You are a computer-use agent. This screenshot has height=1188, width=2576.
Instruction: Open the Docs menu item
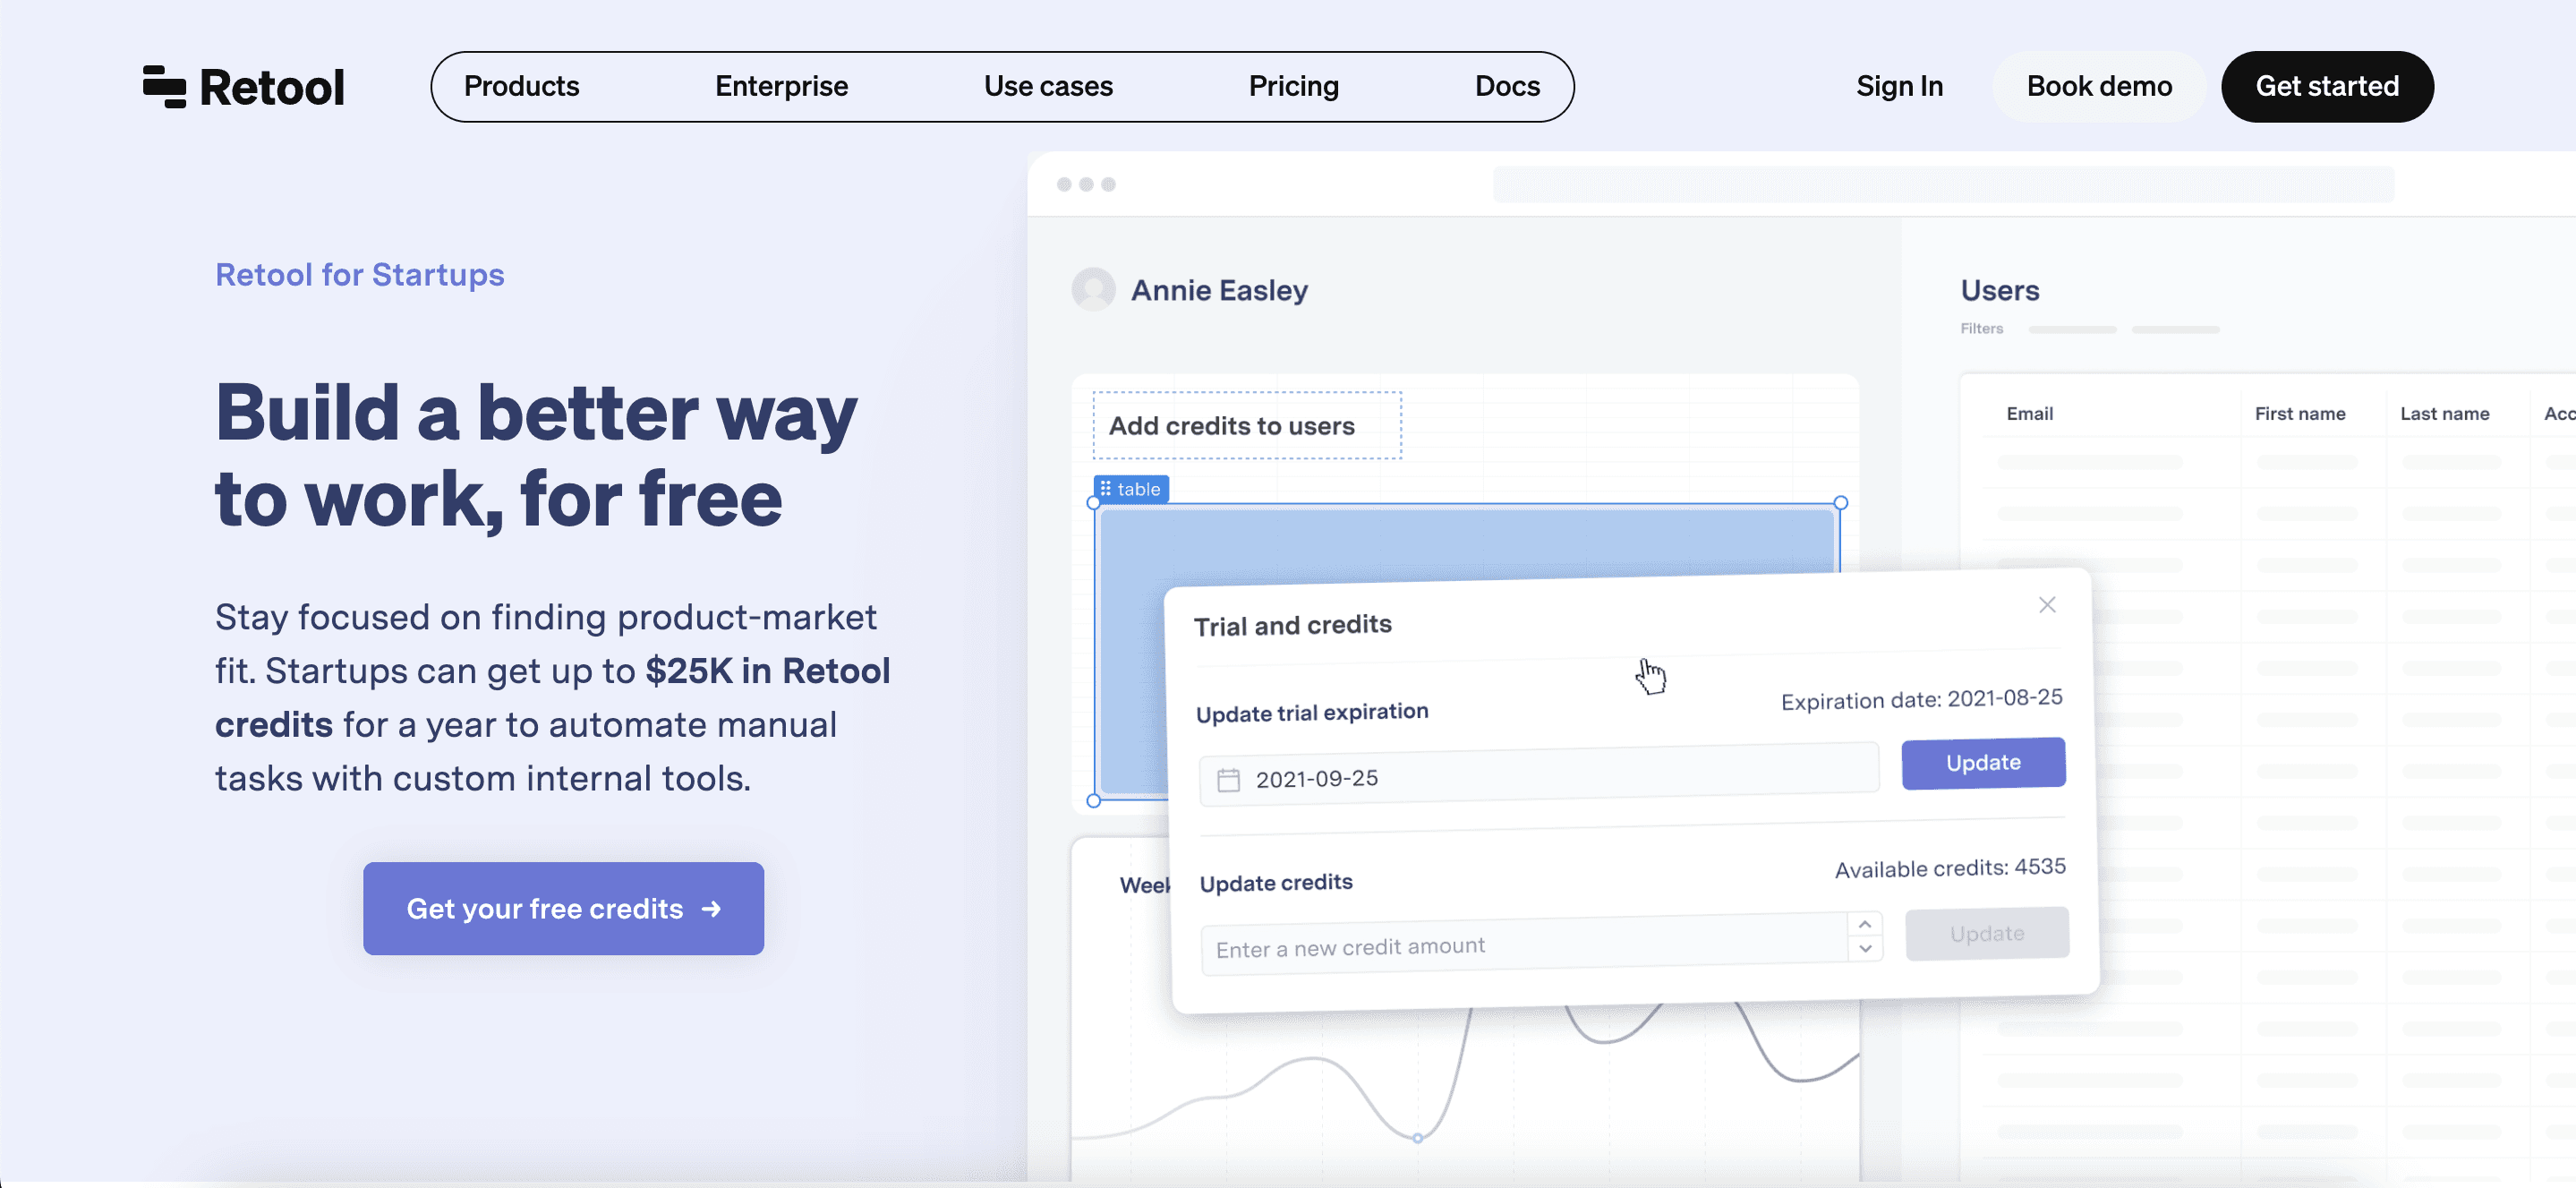1507,87
